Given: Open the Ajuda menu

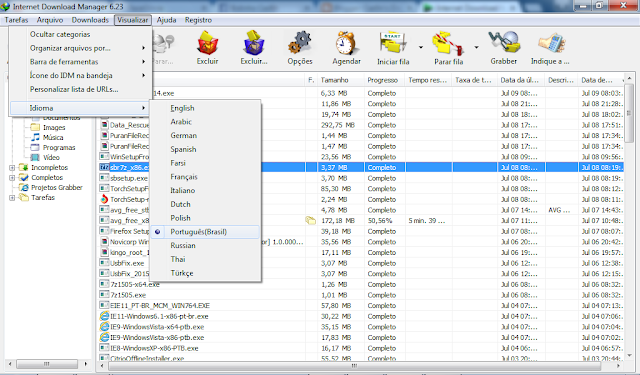Looking at the screenshot, I should [167, 20].
